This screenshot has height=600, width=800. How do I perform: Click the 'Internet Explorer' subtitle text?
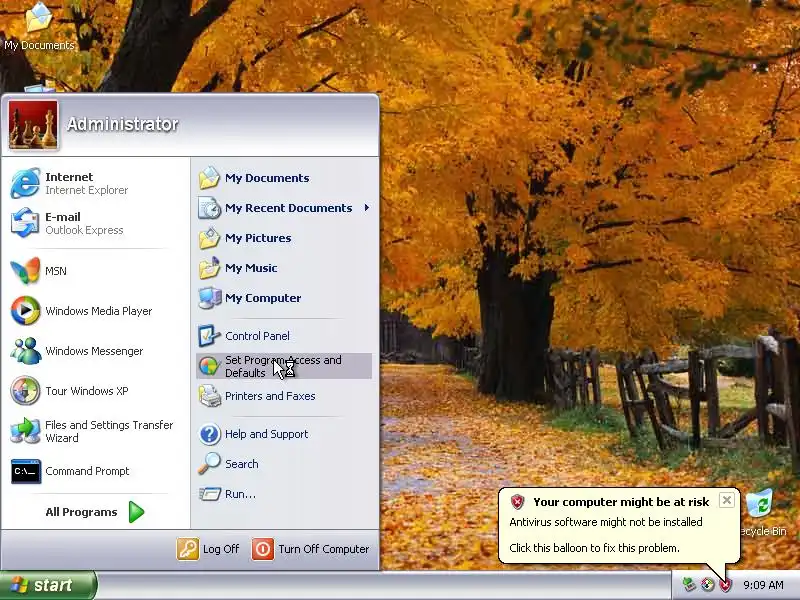(x=87, y=190)
